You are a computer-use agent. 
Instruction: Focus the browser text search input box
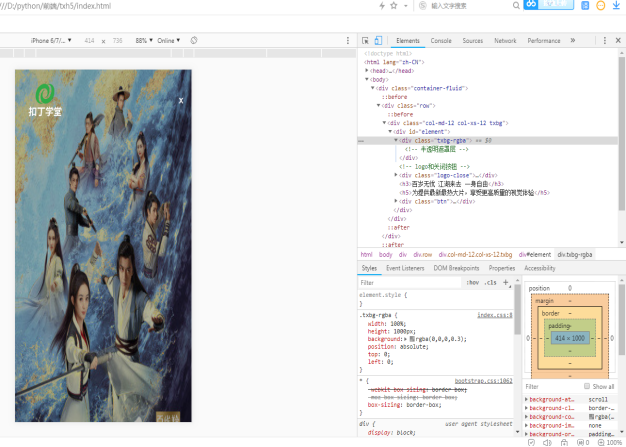pos(469,6)
